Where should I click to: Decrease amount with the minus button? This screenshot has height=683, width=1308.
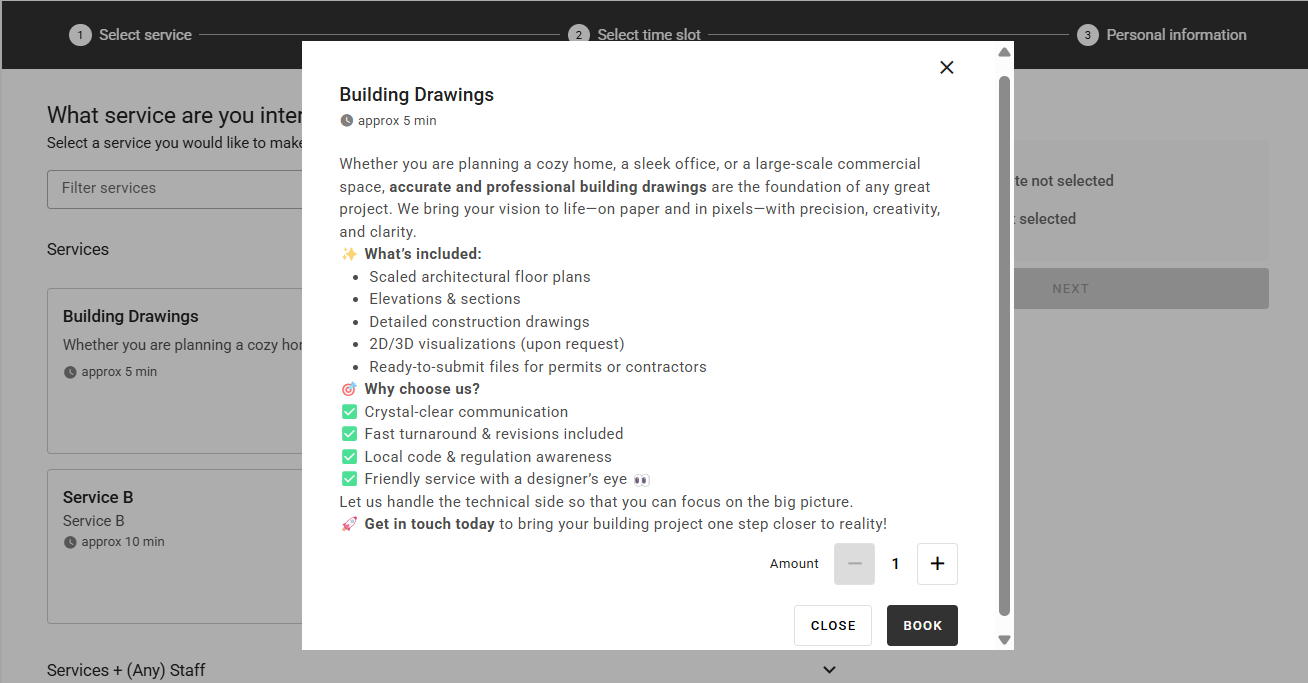click(854, 564)
